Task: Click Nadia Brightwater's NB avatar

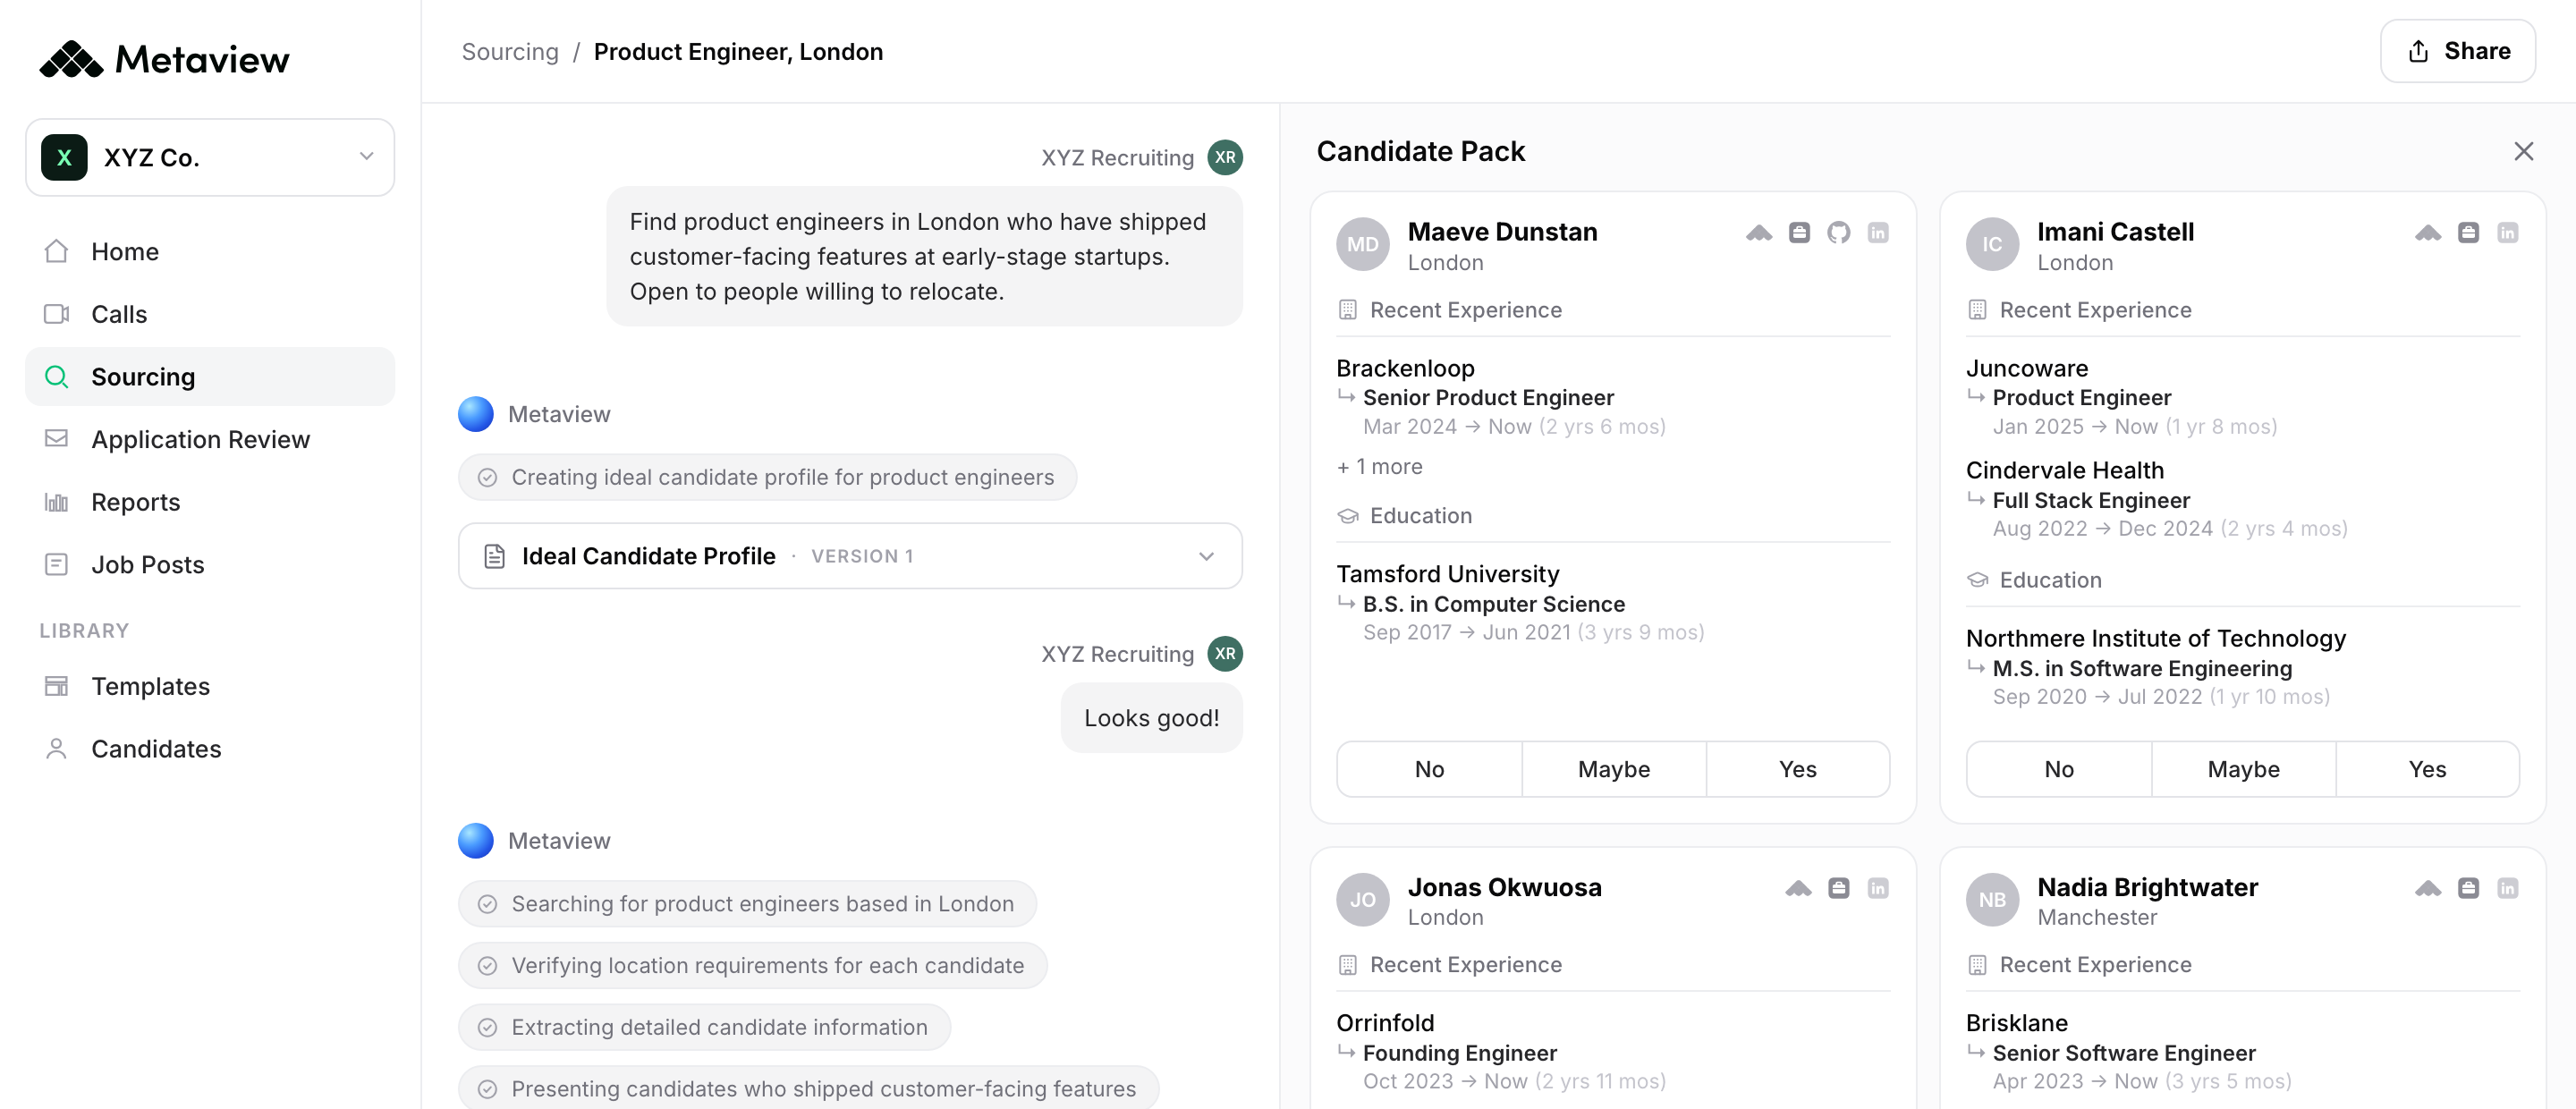Action: [x=1992, y=899]
